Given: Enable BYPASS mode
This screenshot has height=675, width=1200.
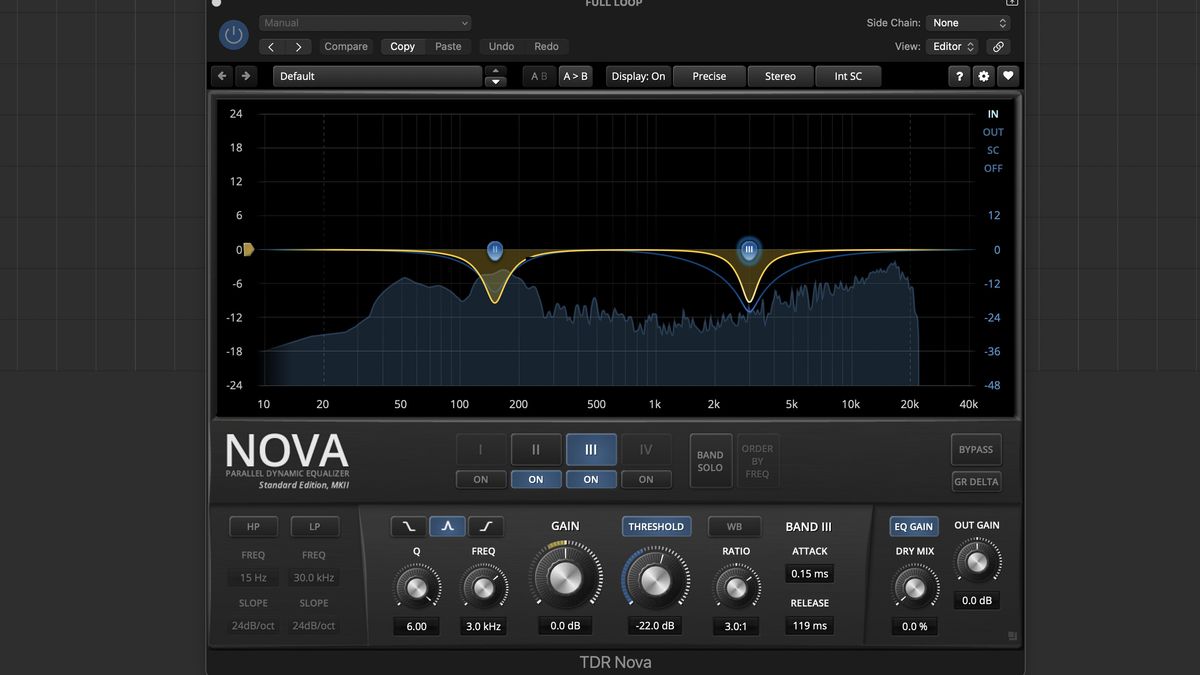Looking at the screenshot, I should 976,449.
